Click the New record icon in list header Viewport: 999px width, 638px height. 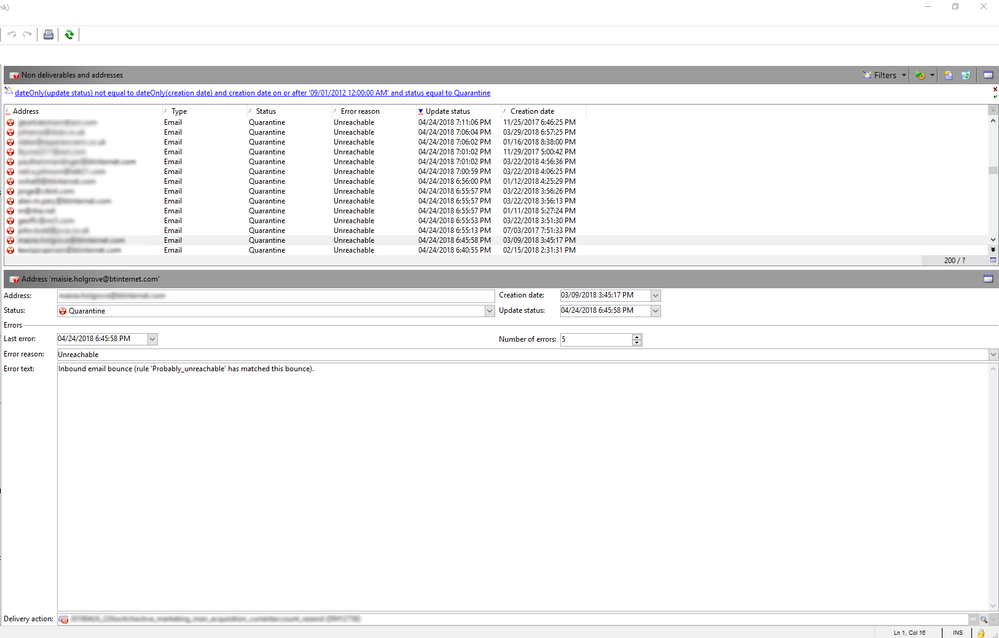947,75
